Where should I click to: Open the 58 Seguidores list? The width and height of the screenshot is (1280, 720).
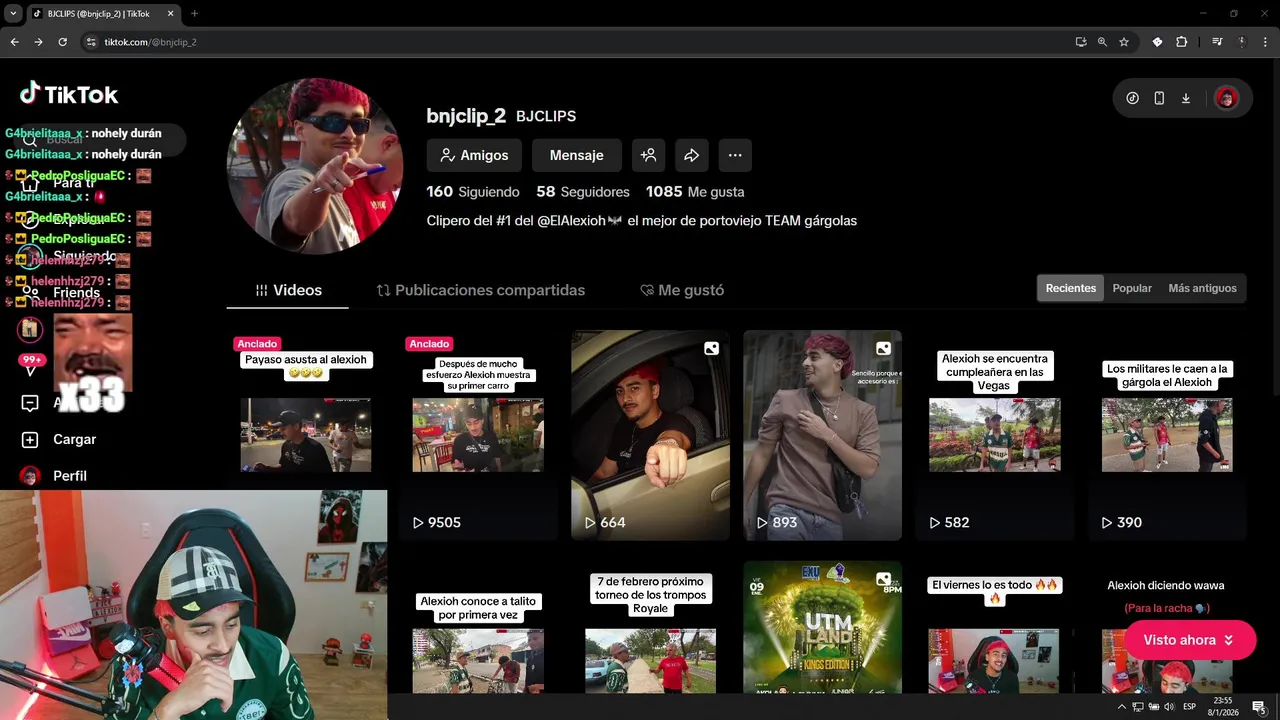pos(583,192)
